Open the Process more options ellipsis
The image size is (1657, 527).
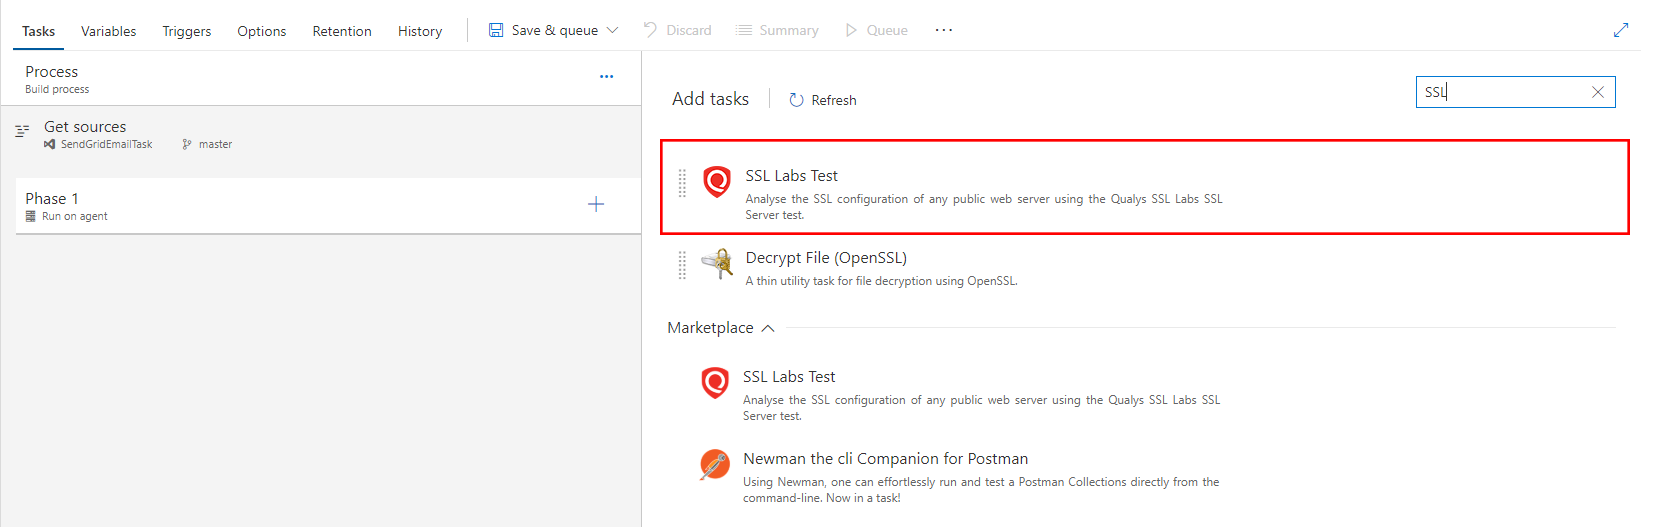pyautogui.click(x=607, y=76)
